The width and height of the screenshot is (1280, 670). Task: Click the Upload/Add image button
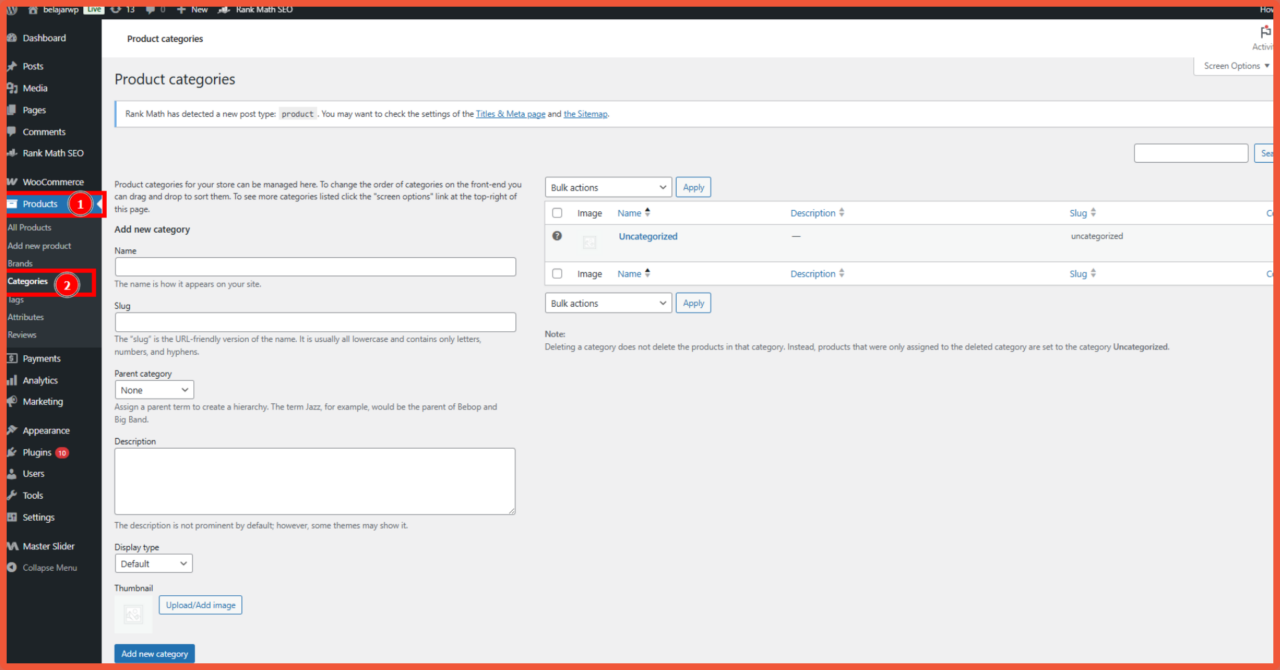(x=200, y=605)
